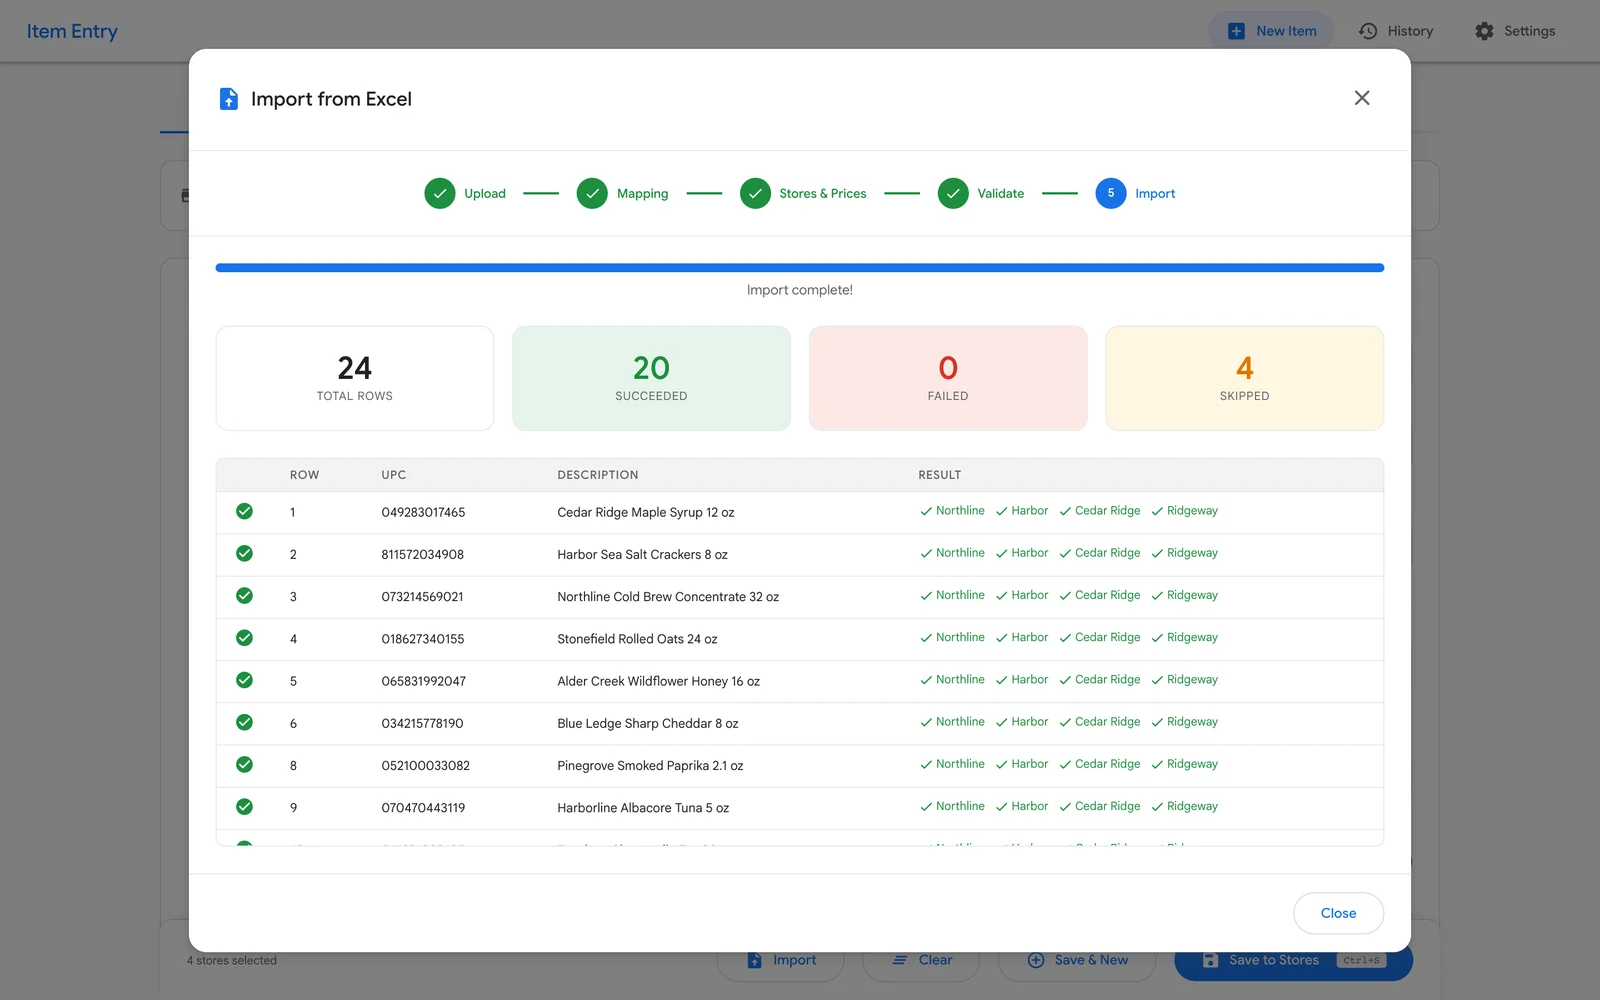Click the Excel file icon in dialog header
Image resolution: width=1600 pixels, height=1000 pixels.
pyautogui.click(x=229, y=99)
